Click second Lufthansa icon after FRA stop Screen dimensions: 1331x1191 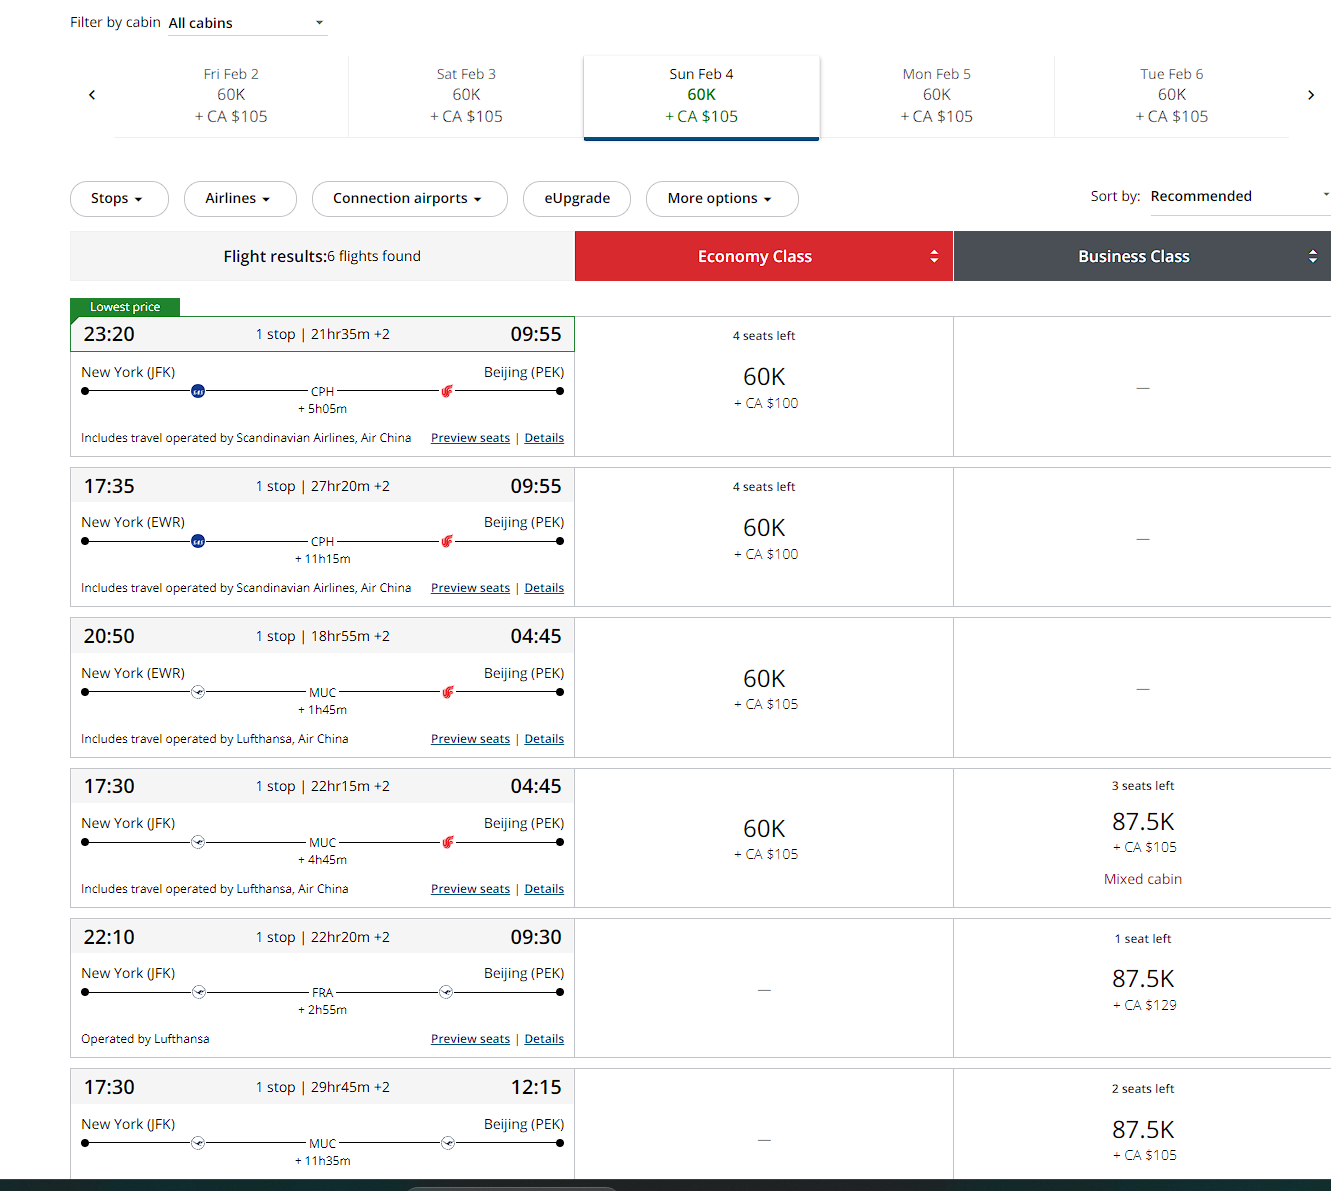coord(446,992)
